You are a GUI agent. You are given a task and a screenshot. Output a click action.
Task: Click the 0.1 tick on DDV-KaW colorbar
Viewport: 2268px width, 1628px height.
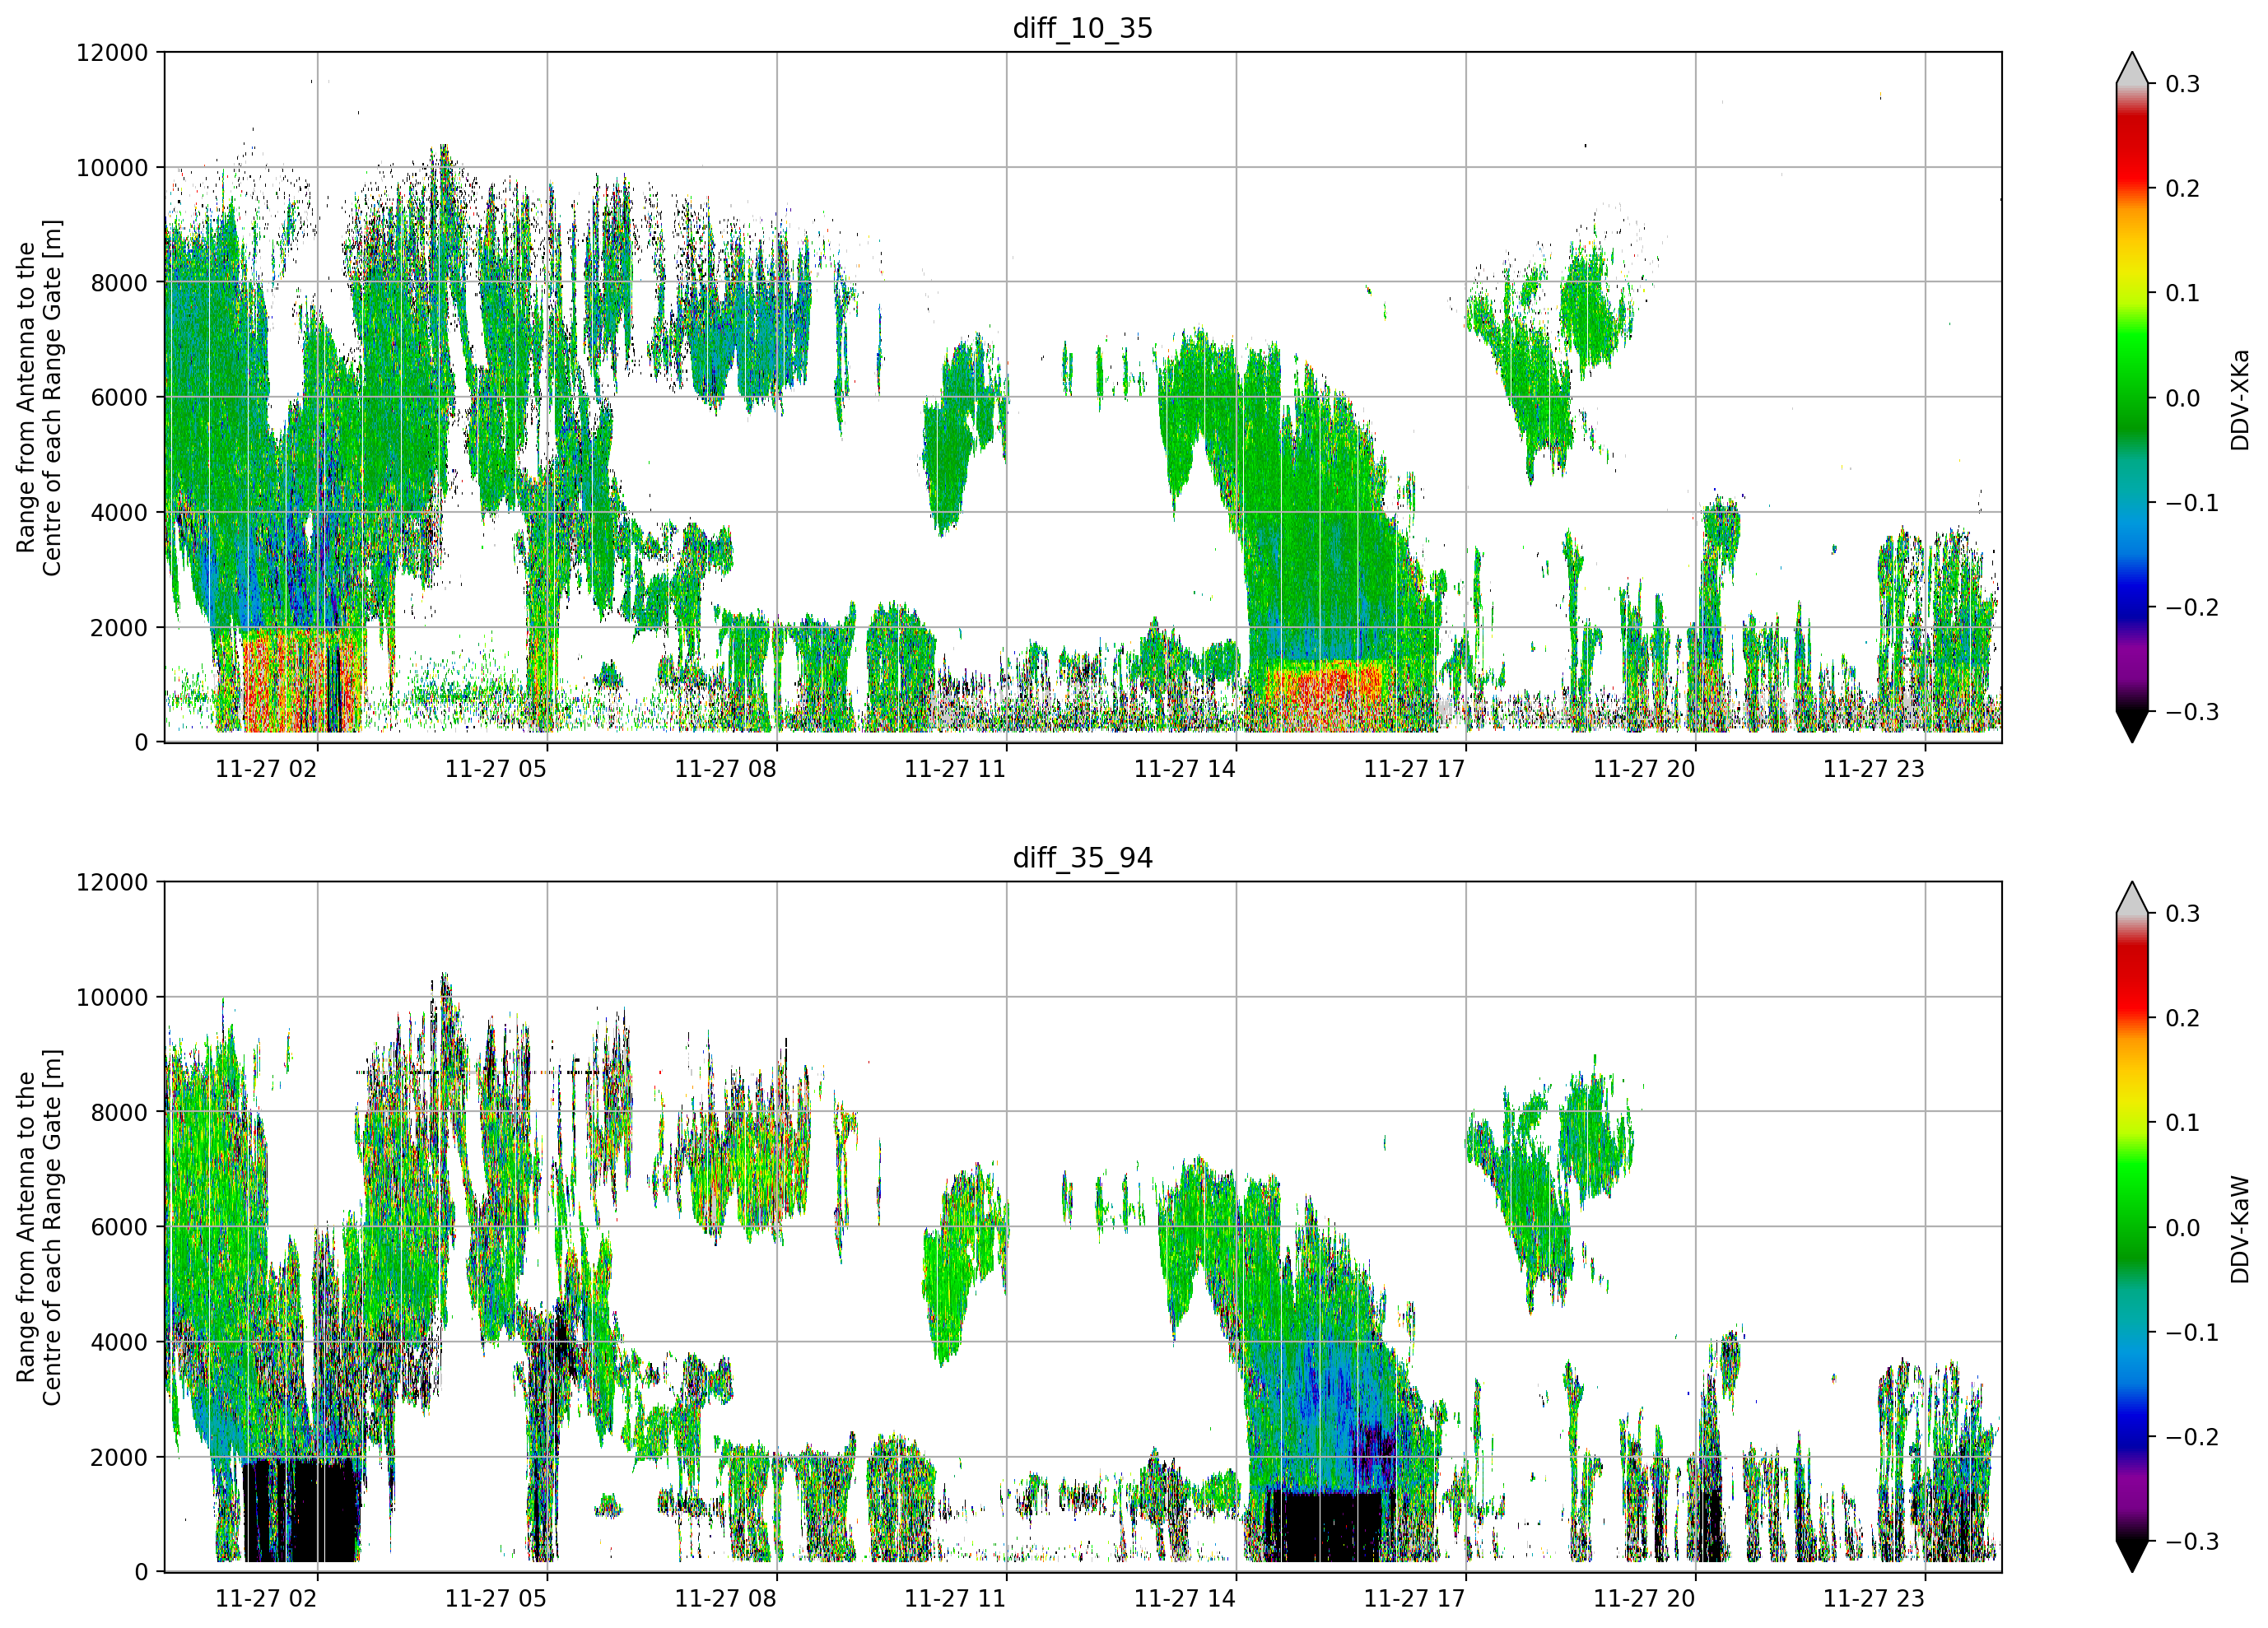point(2183,1123)
